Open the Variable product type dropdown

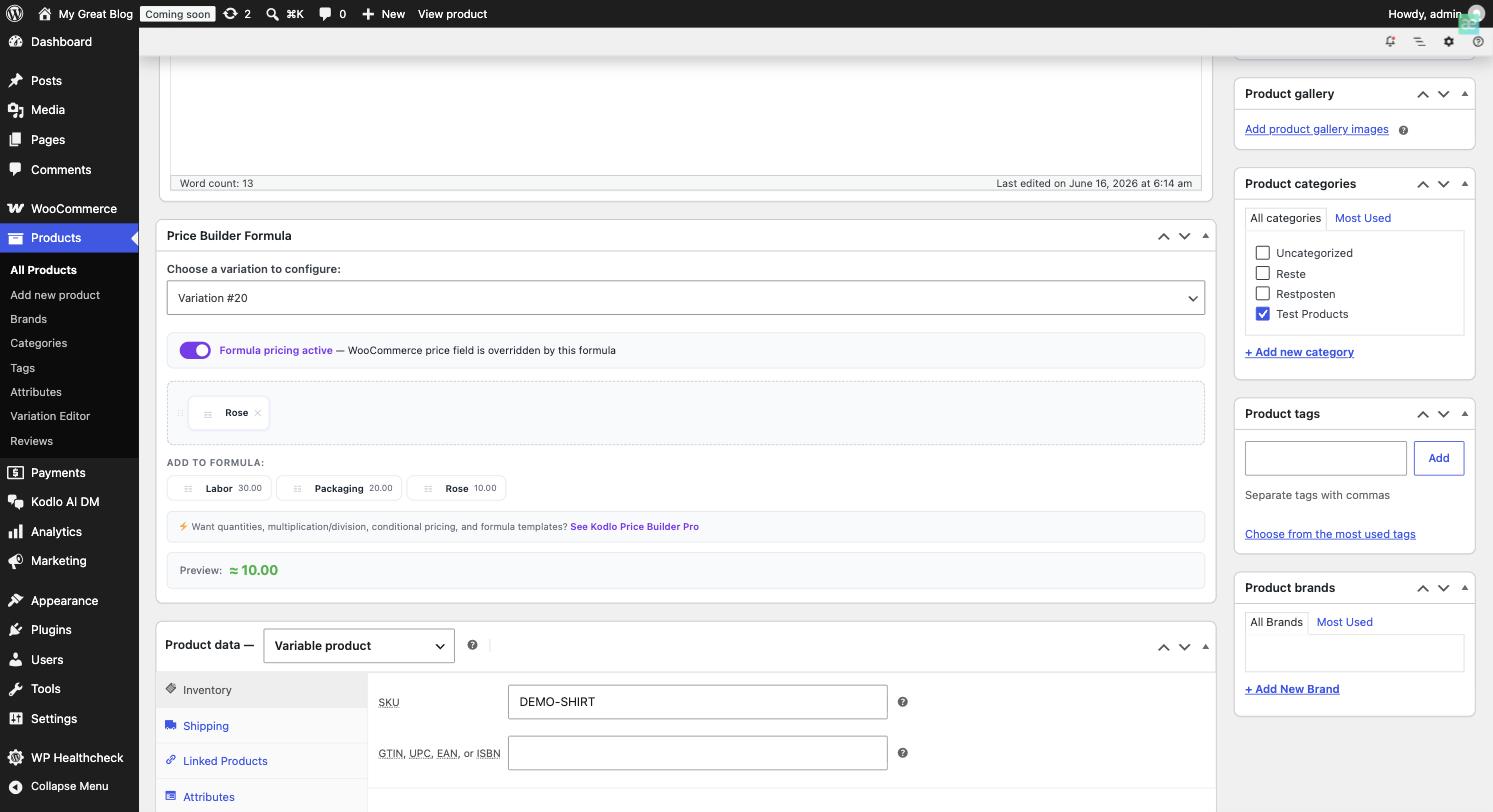(x=359, y=646)
